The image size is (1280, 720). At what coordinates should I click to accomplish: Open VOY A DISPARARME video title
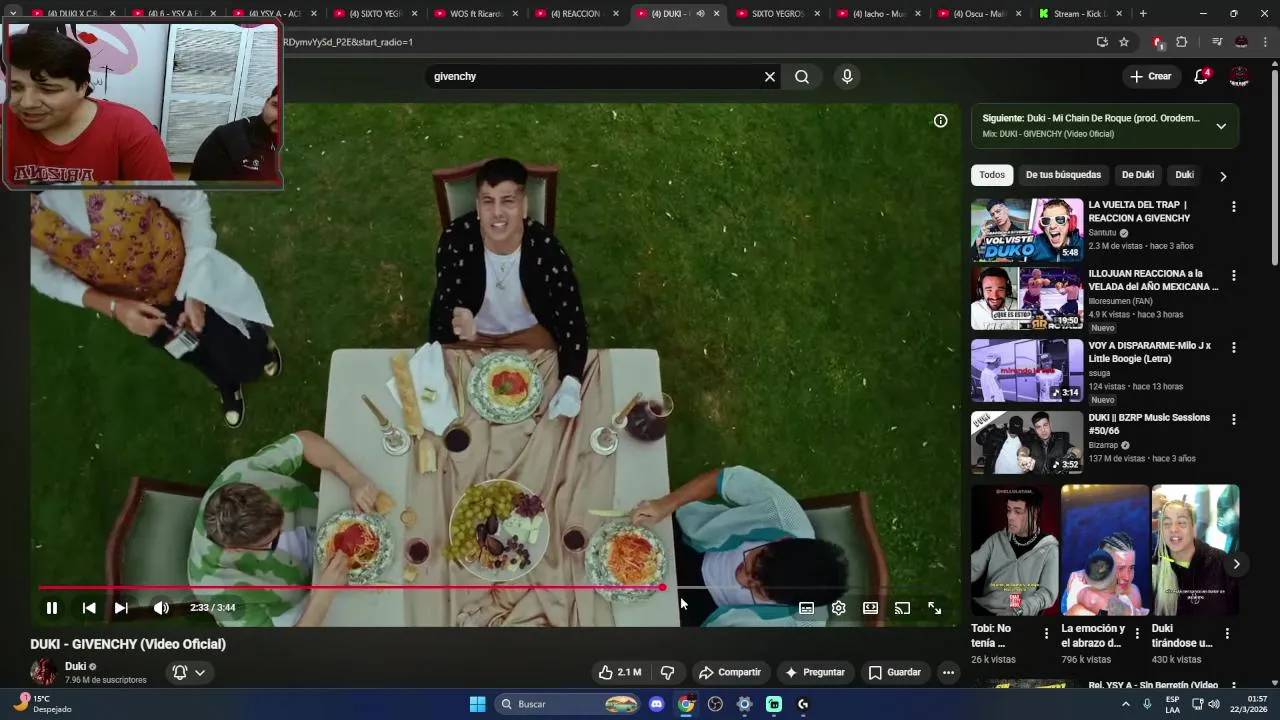pyautogui.click(x=1150, y=352)
